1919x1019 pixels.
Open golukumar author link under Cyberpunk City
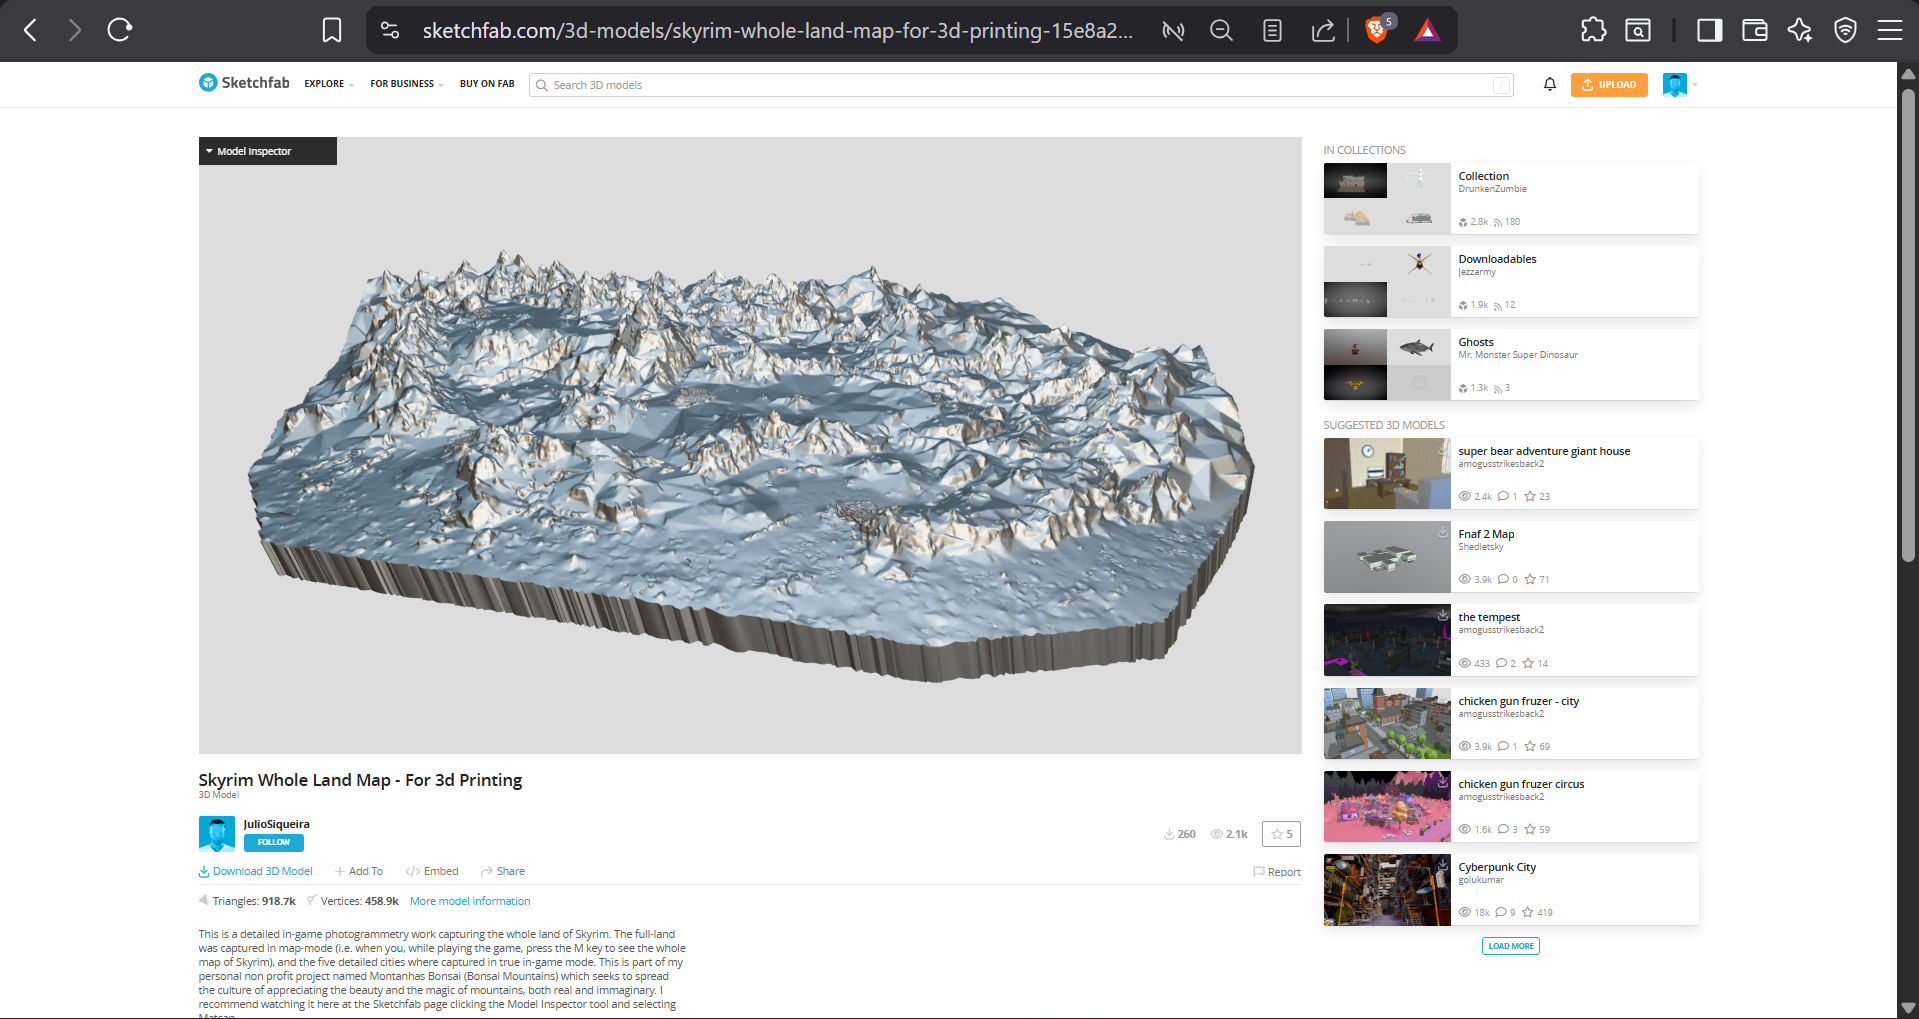[x=1481, y=880]
